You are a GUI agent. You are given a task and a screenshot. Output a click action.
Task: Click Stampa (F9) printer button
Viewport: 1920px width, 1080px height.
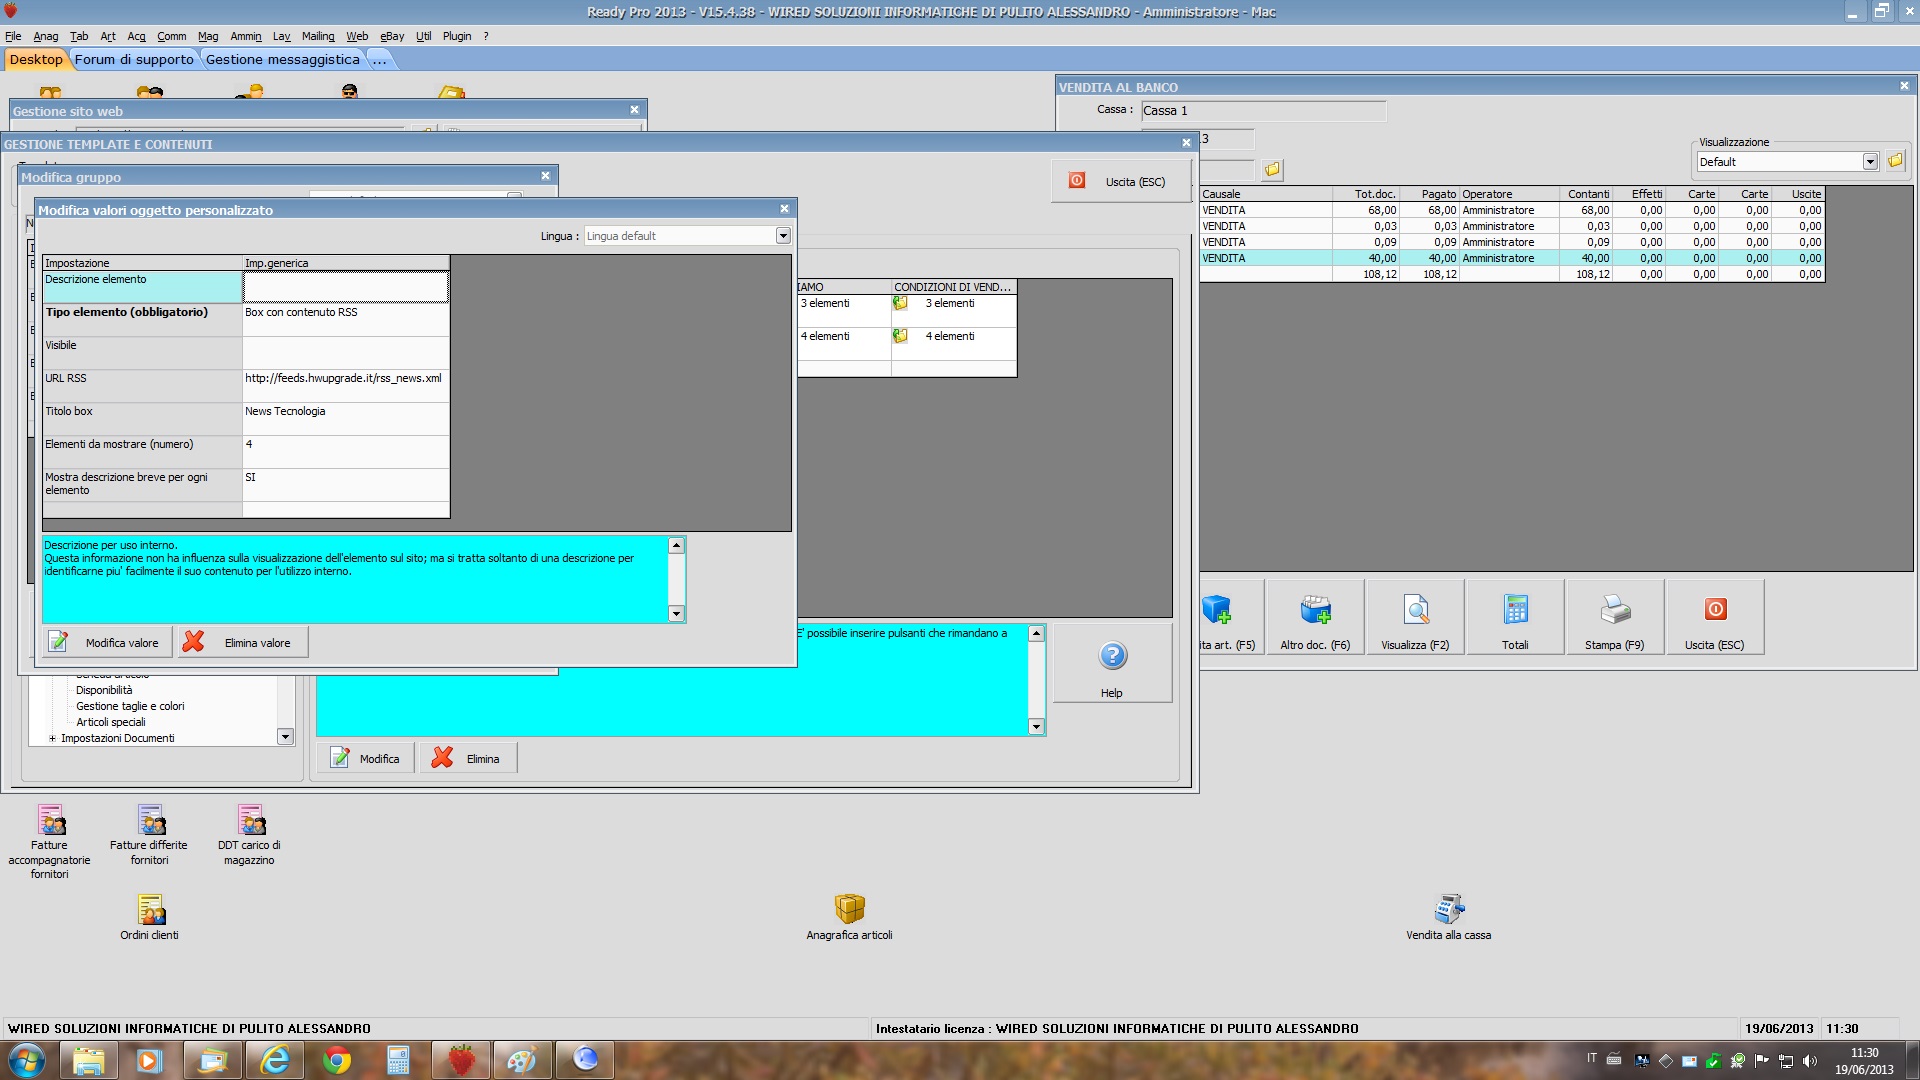coord(1614,618)
